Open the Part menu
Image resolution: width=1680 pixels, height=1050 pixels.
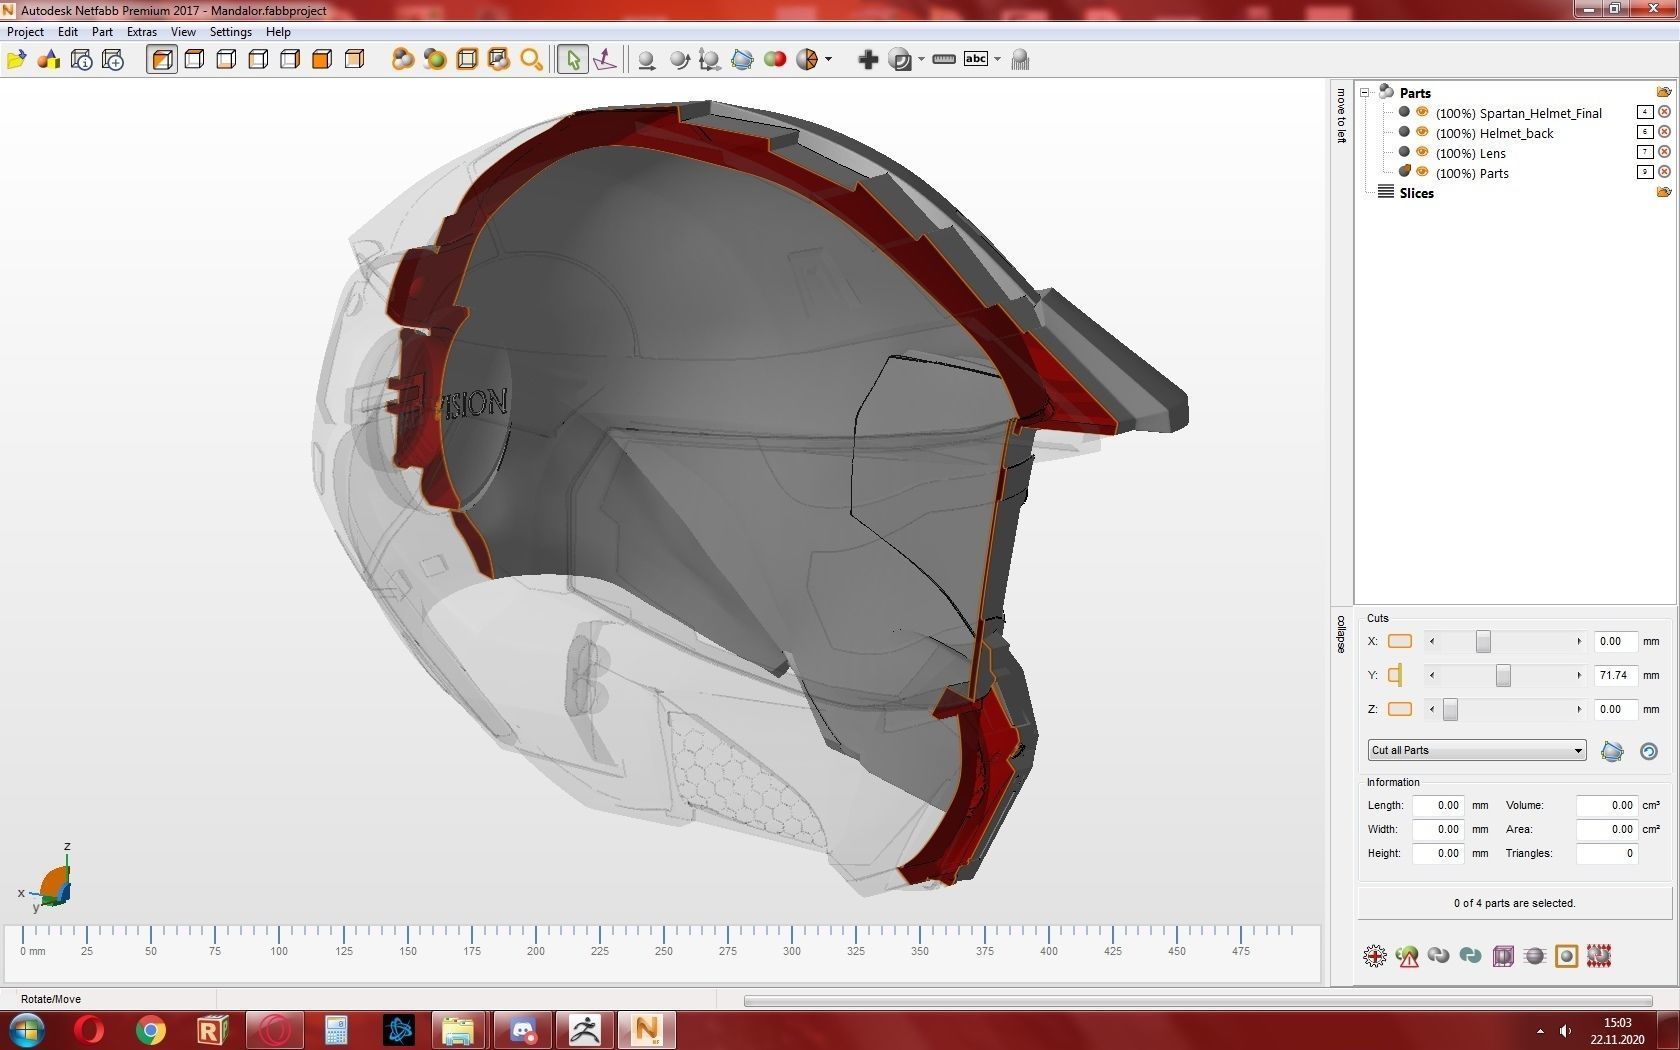click(x=102, y=32)
